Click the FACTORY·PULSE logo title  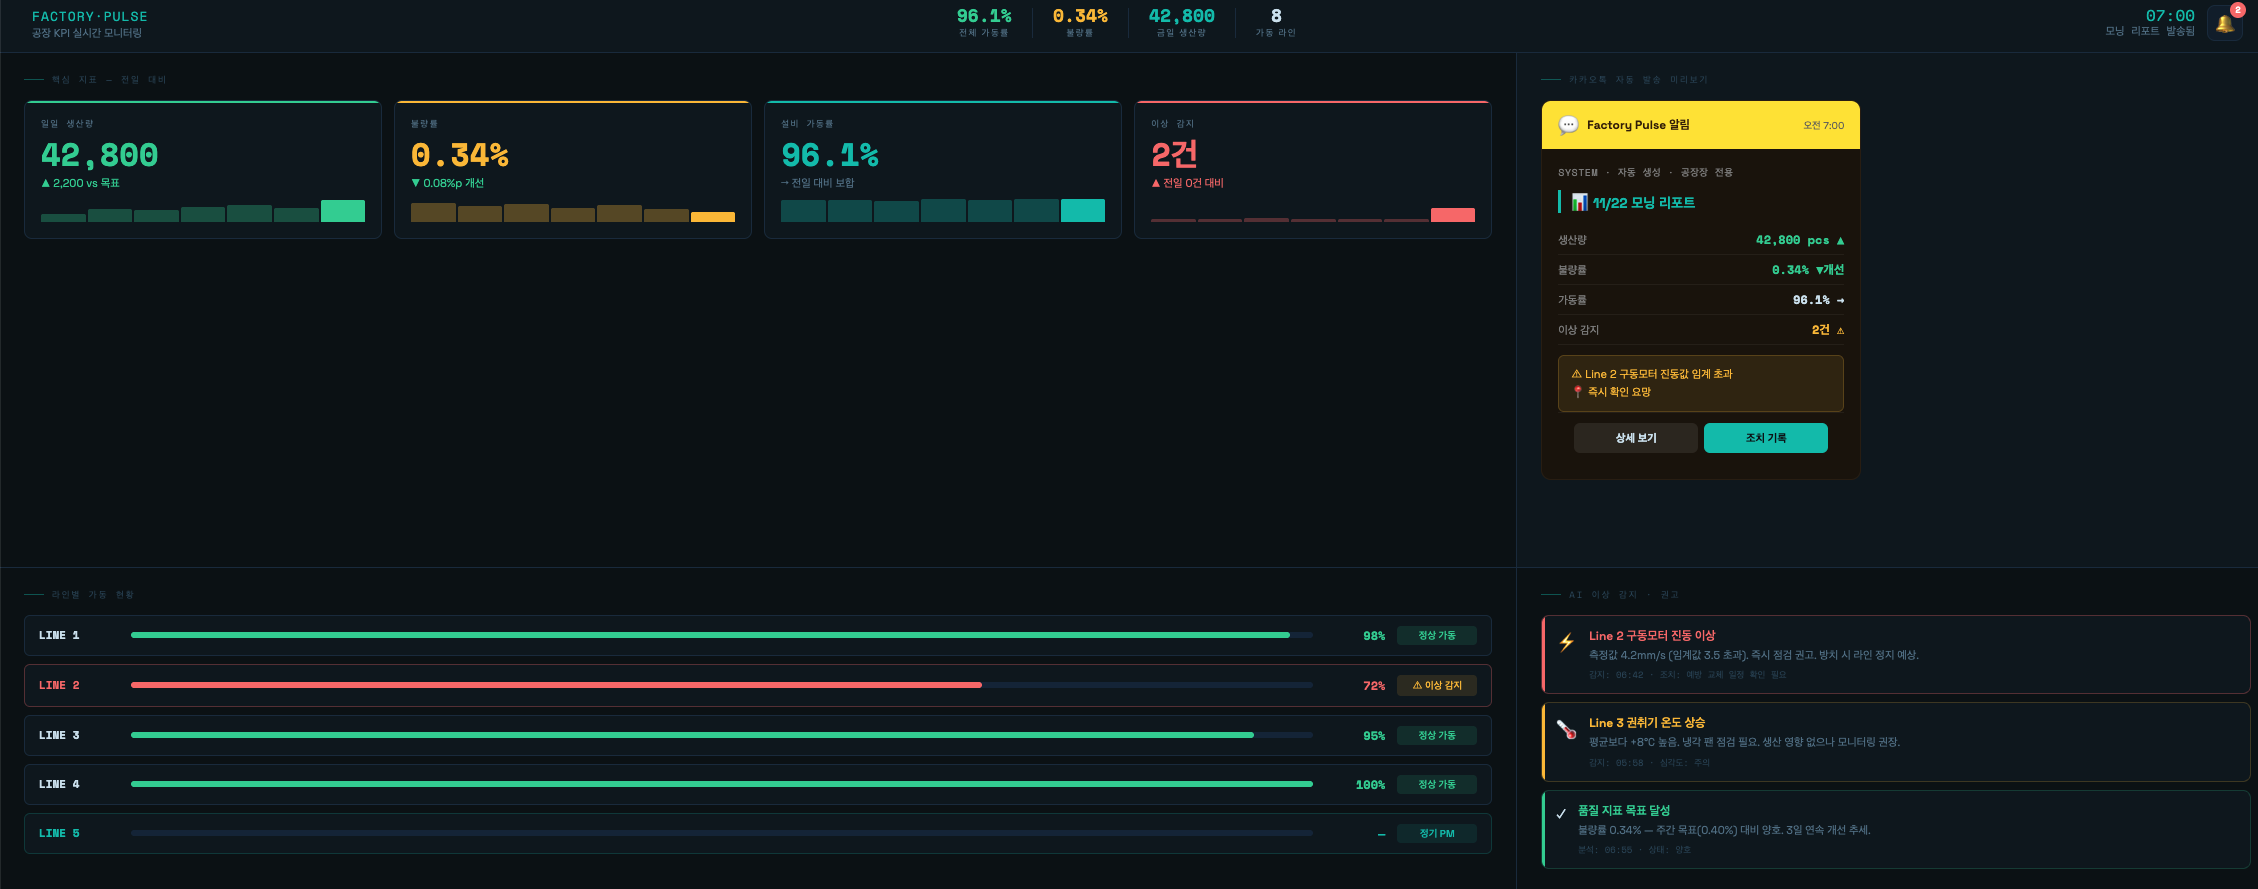(x=90, y=17)
